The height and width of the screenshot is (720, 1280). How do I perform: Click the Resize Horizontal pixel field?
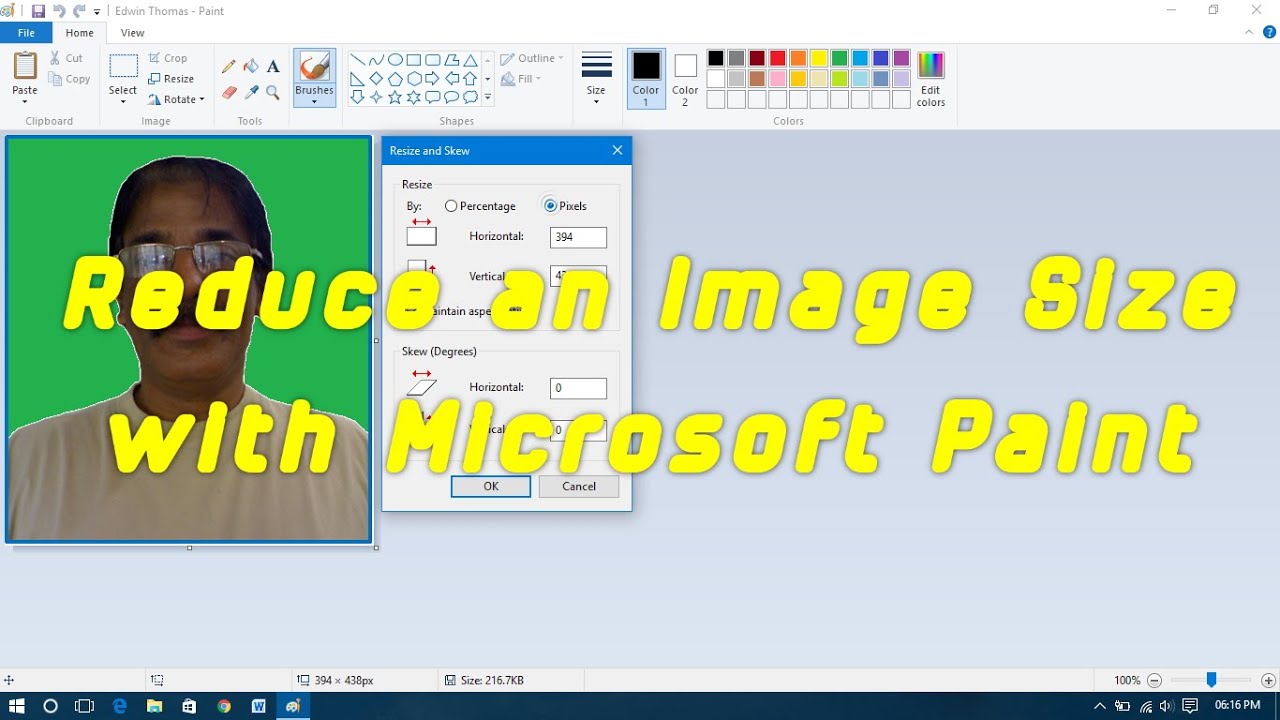578,237
